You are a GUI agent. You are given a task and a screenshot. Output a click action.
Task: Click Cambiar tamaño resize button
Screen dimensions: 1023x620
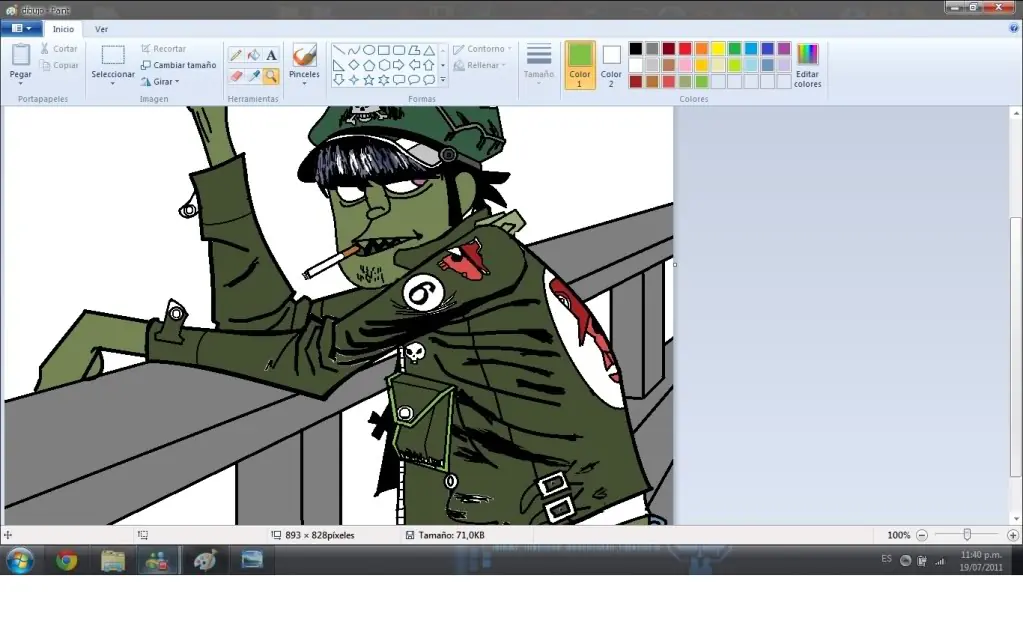[x=178, y=65]
